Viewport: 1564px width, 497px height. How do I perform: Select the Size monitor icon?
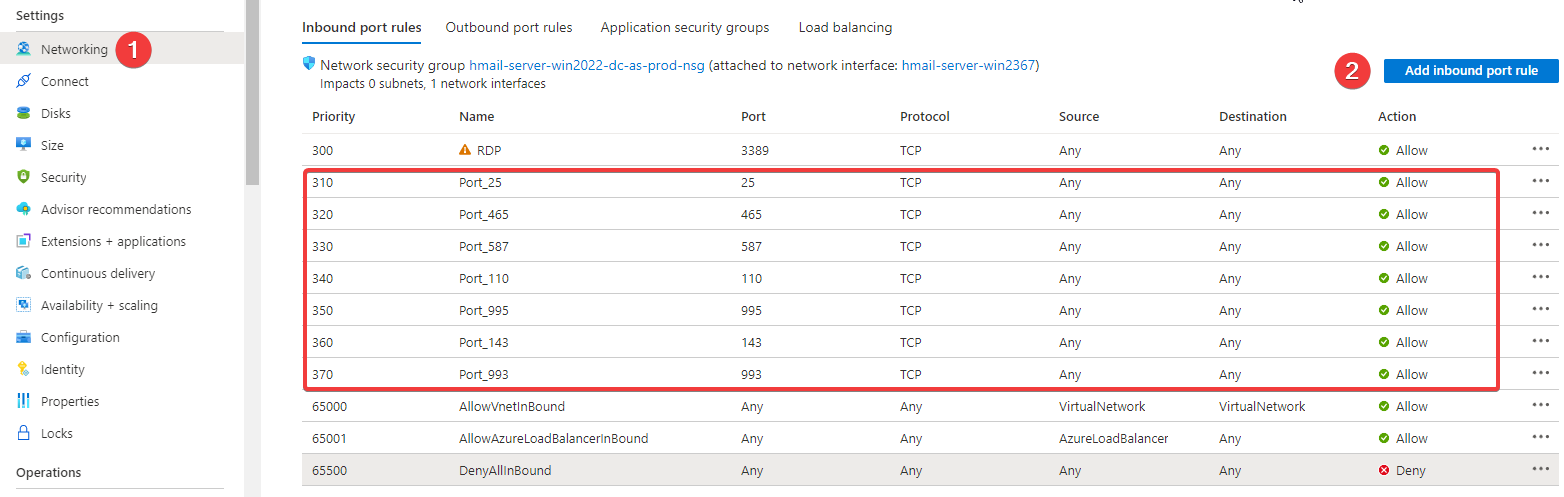click(x=23, y=145)
